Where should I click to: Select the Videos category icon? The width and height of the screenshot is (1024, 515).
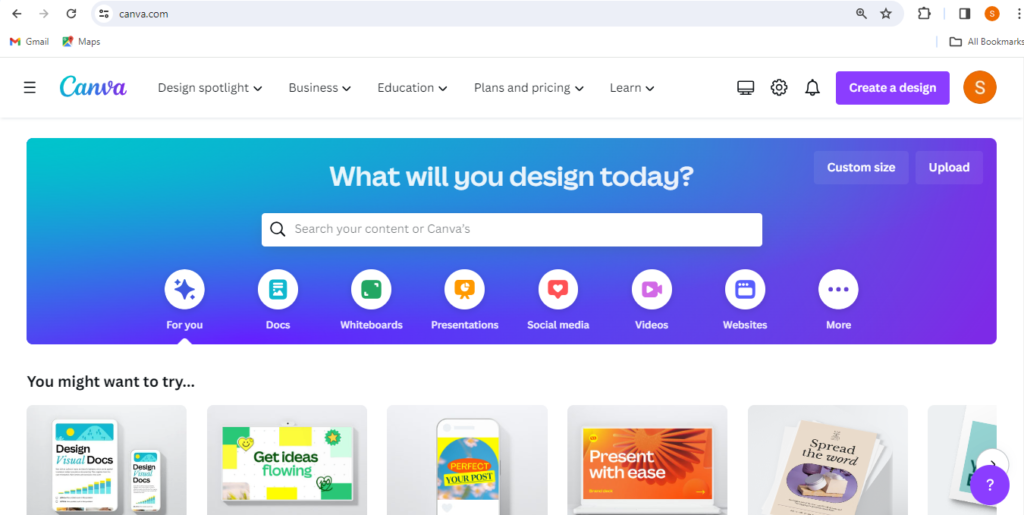[651, 289]
